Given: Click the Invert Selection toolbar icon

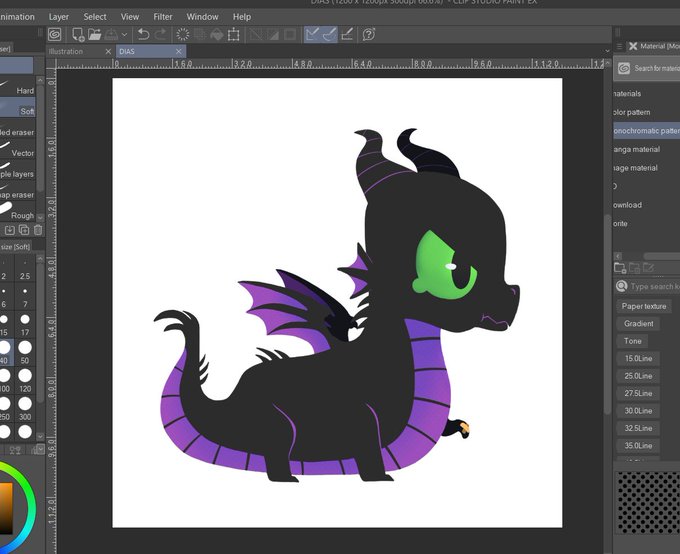Looking at the screenshot, I should point(273,34).
